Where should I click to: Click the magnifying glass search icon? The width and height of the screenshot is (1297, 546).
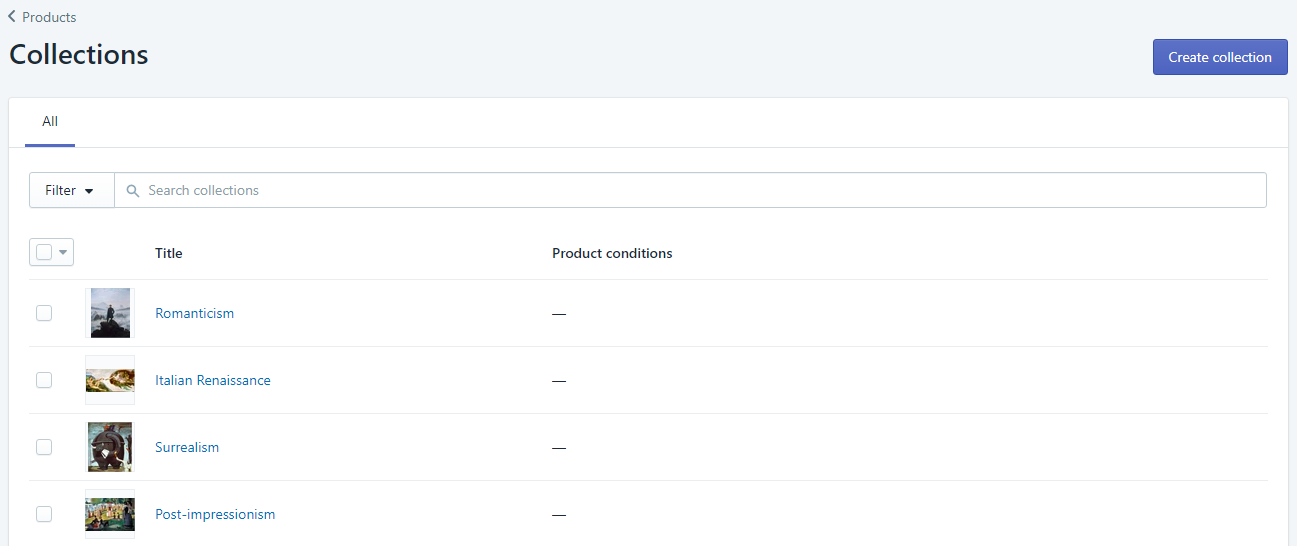tap(133, 191)
